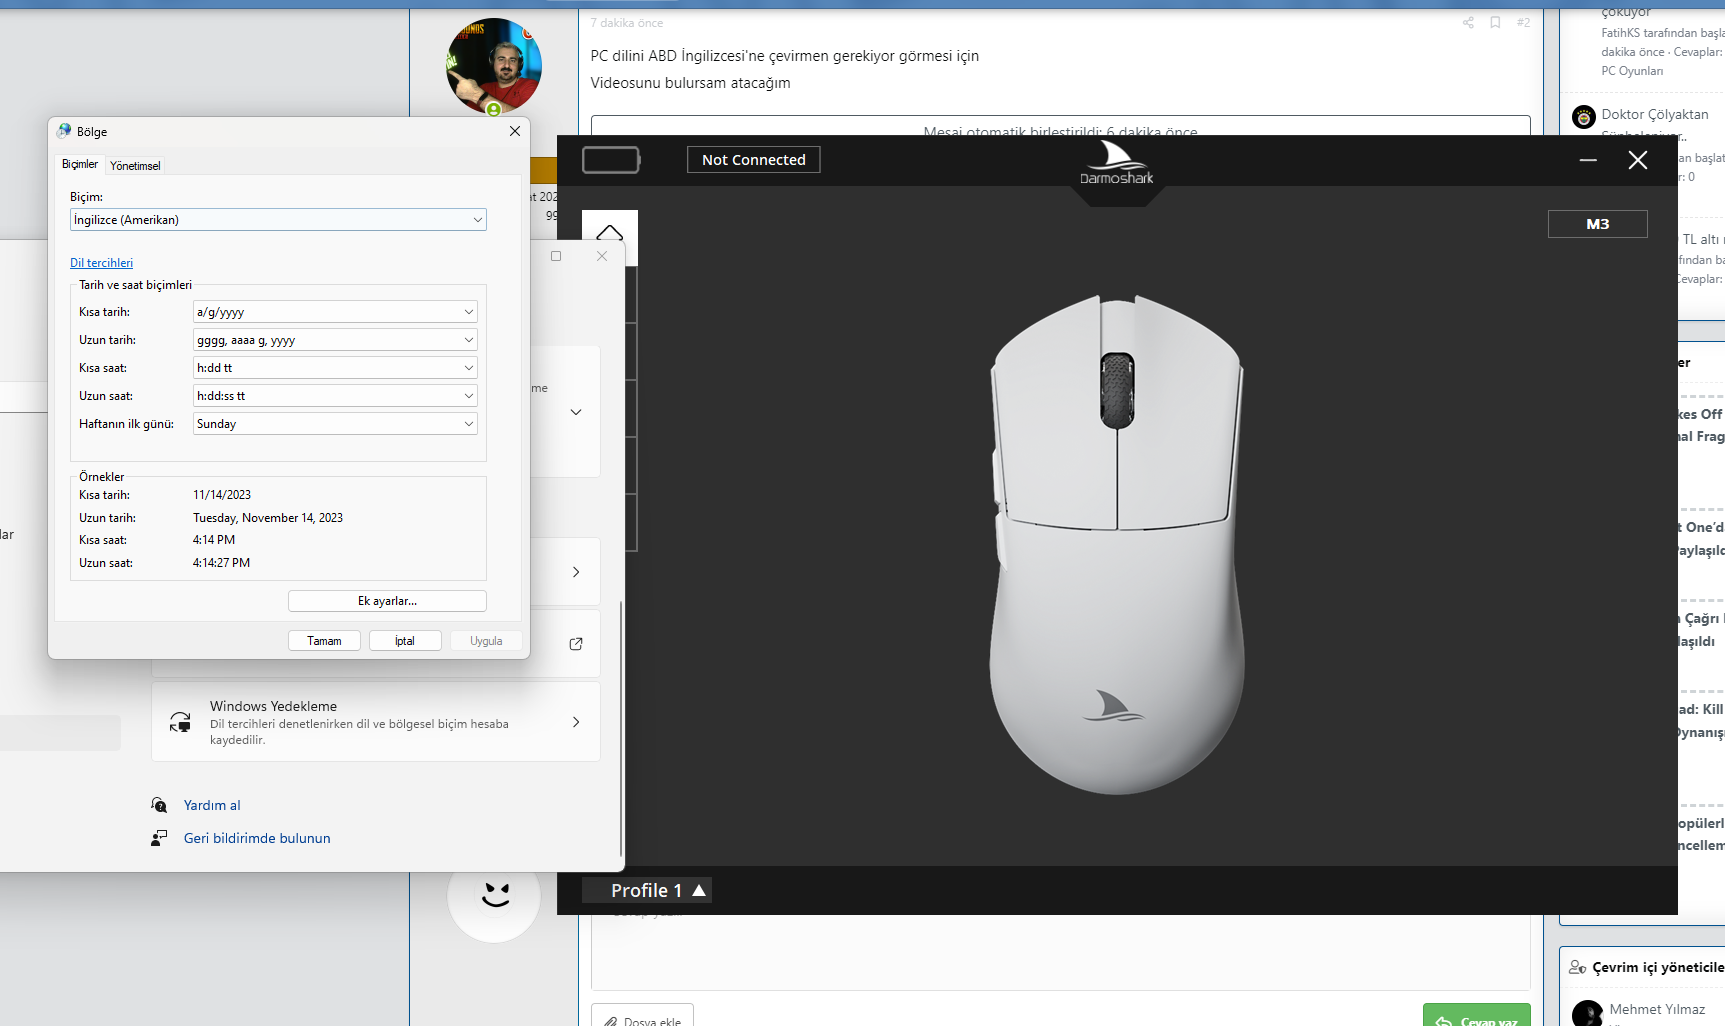Click the Yardım al help icon
This screenshot has width=1725, height=1026.
[x=159, y=805]
